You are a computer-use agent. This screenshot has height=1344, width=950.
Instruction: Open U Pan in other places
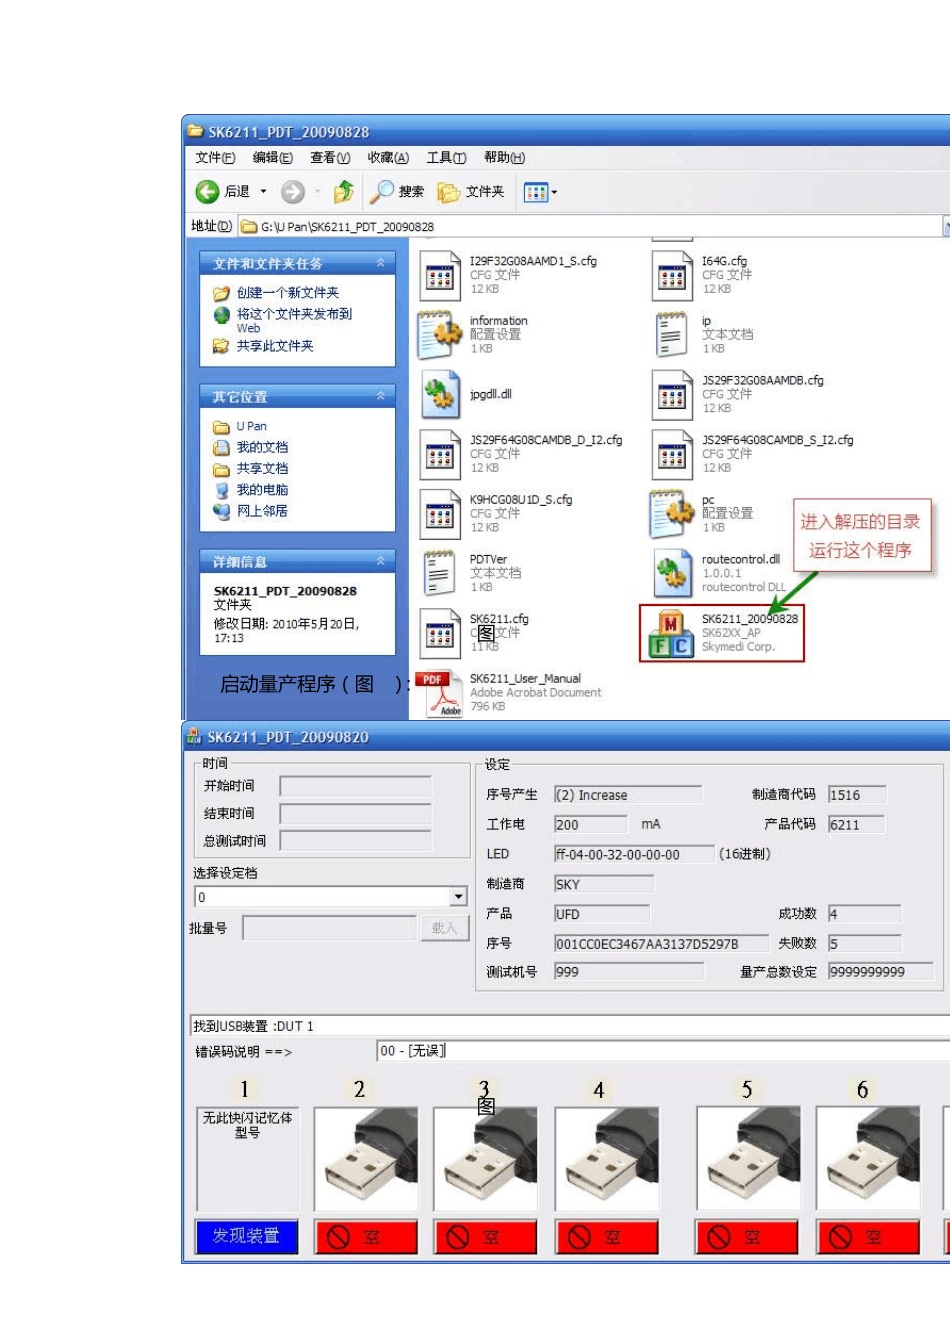(251, 426)
